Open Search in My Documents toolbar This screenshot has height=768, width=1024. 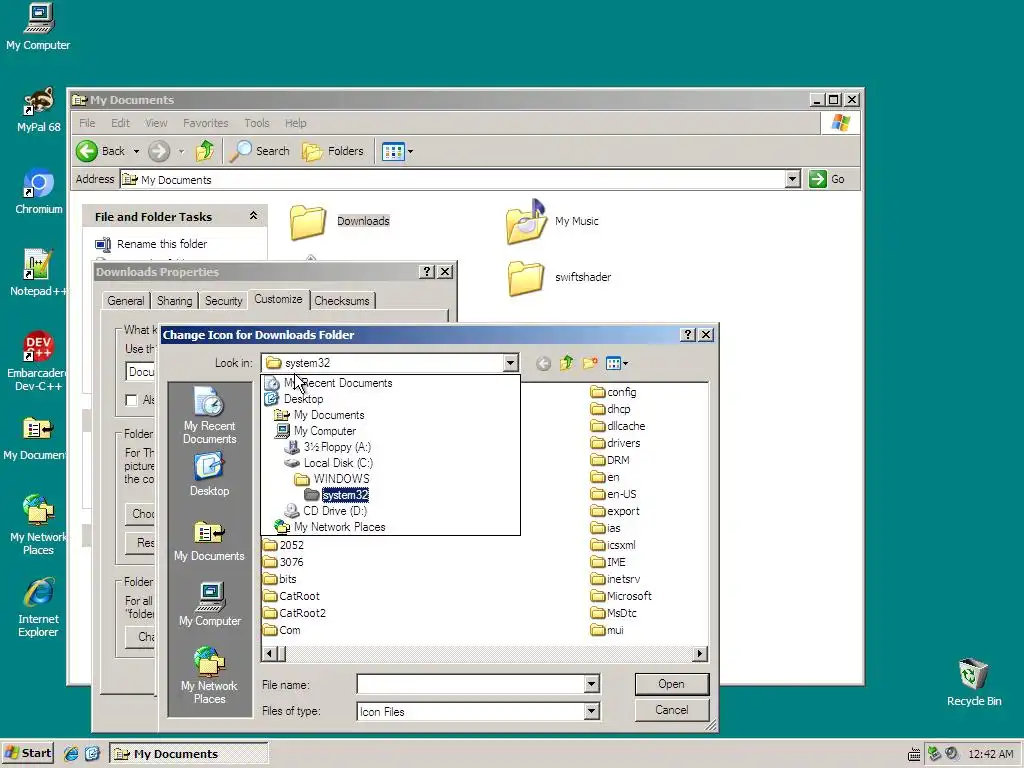click(x=260, y=151)
